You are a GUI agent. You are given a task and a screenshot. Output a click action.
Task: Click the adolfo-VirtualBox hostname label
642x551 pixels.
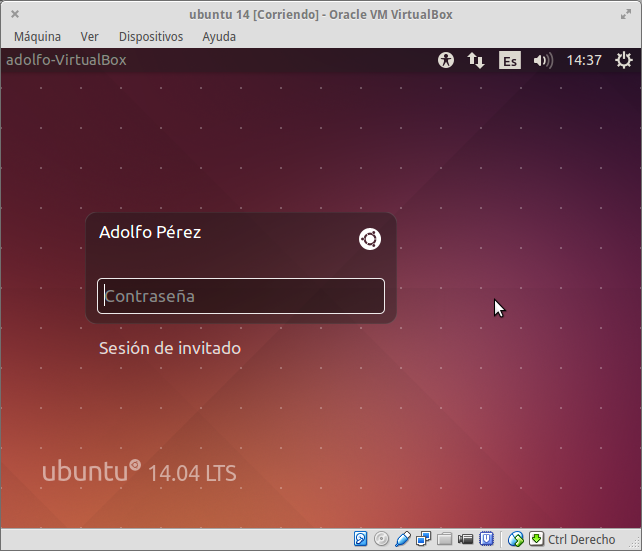(x=66, y=60)
